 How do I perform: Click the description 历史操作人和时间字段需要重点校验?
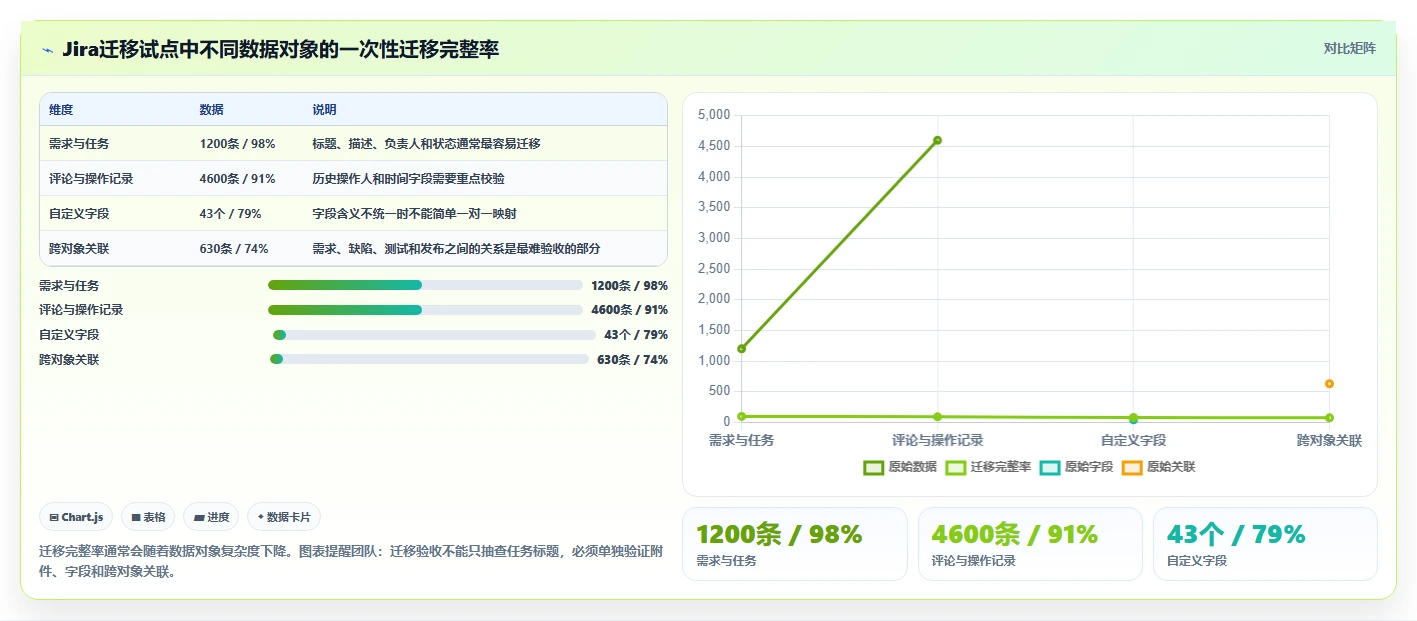408,179
